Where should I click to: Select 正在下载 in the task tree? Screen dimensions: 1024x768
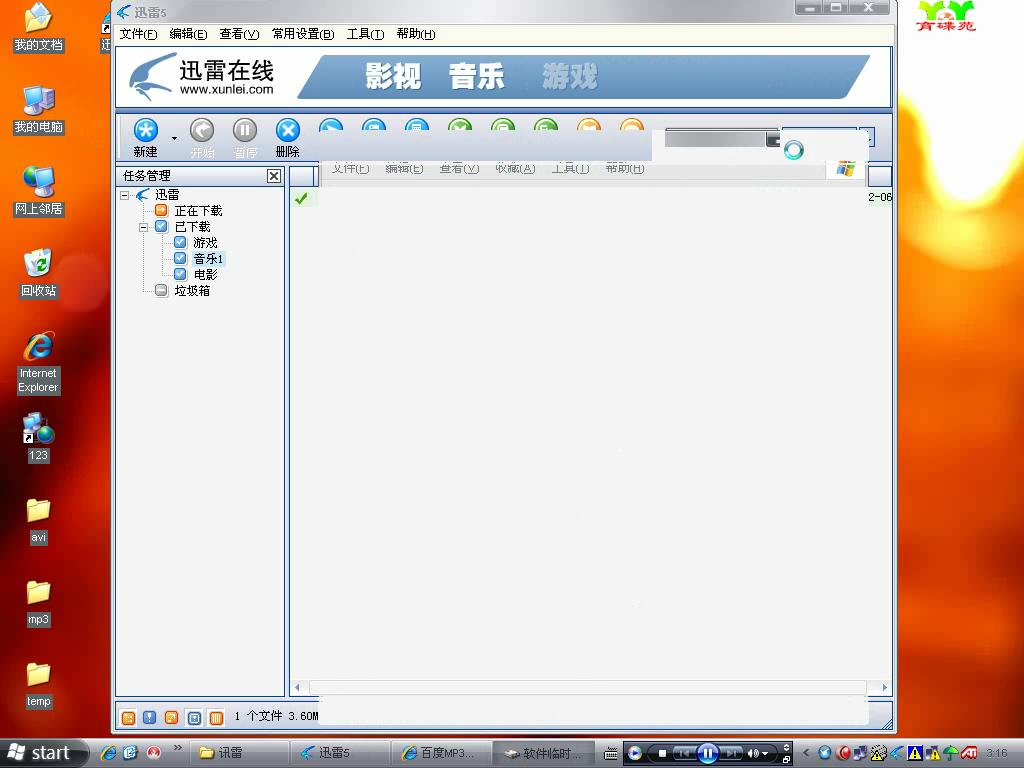(199, 210)
